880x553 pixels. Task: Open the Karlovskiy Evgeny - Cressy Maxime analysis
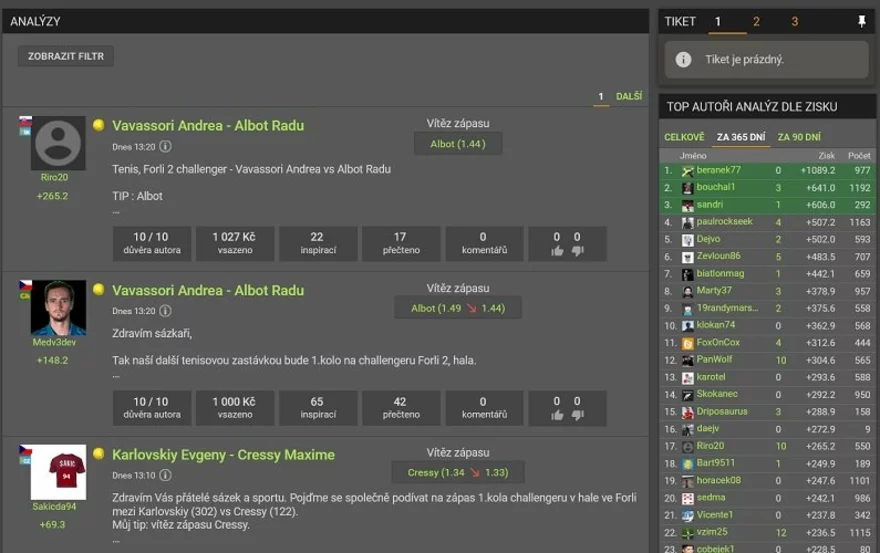coord(223,455)
